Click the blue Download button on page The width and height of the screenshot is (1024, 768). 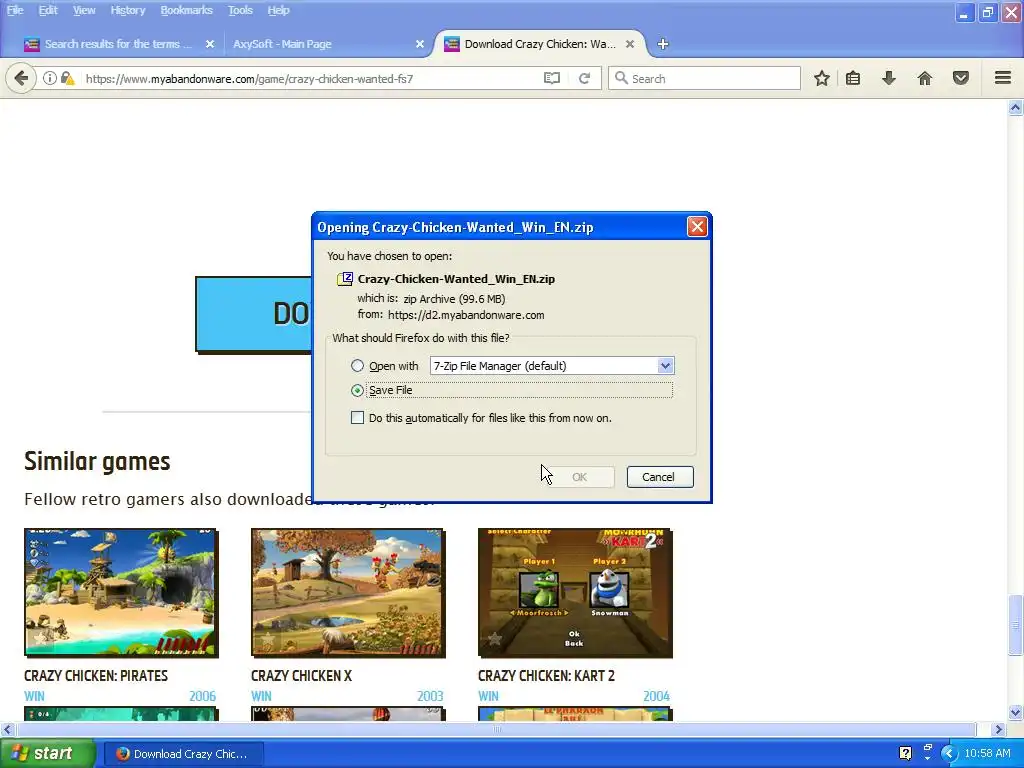[254, 314]
